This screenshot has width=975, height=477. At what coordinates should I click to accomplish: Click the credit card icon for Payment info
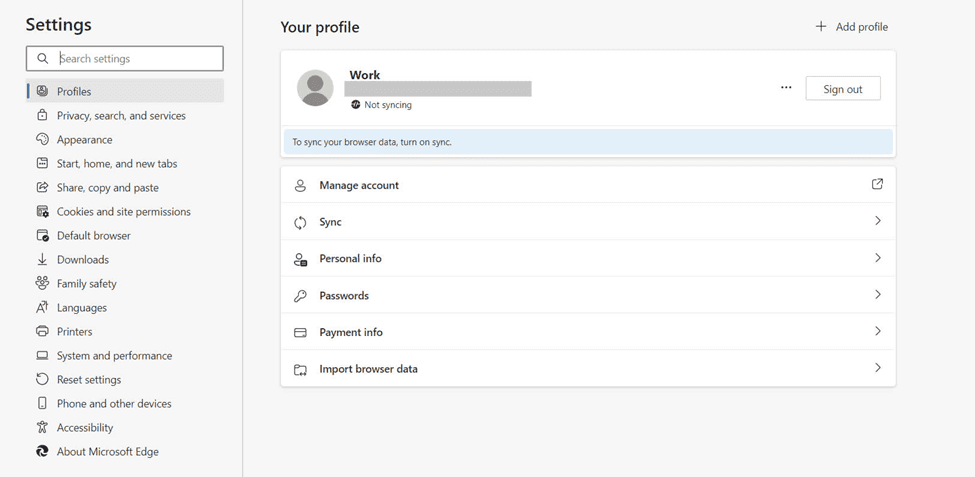tap(300, 333)
